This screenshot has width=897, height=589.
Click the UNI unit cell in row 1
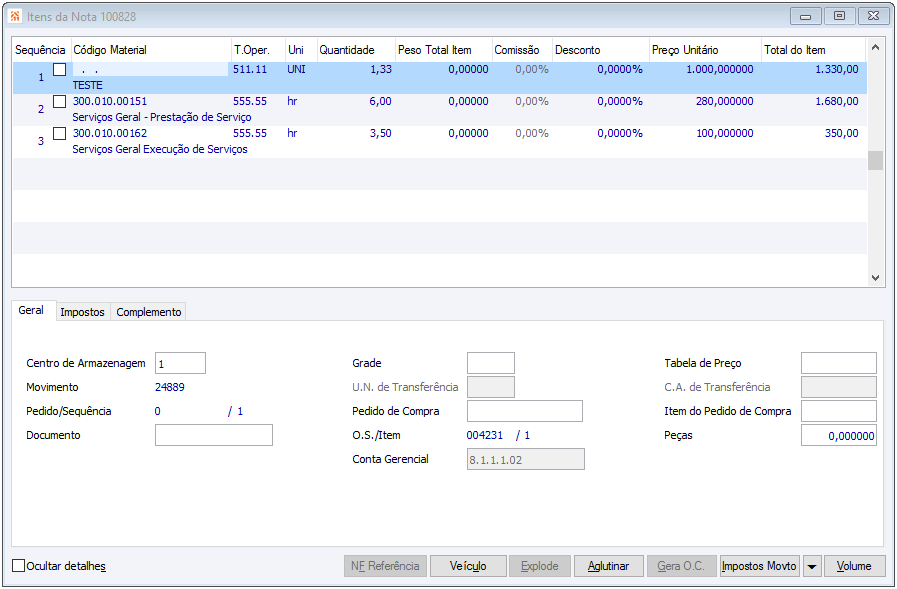[x=296, y=69]
